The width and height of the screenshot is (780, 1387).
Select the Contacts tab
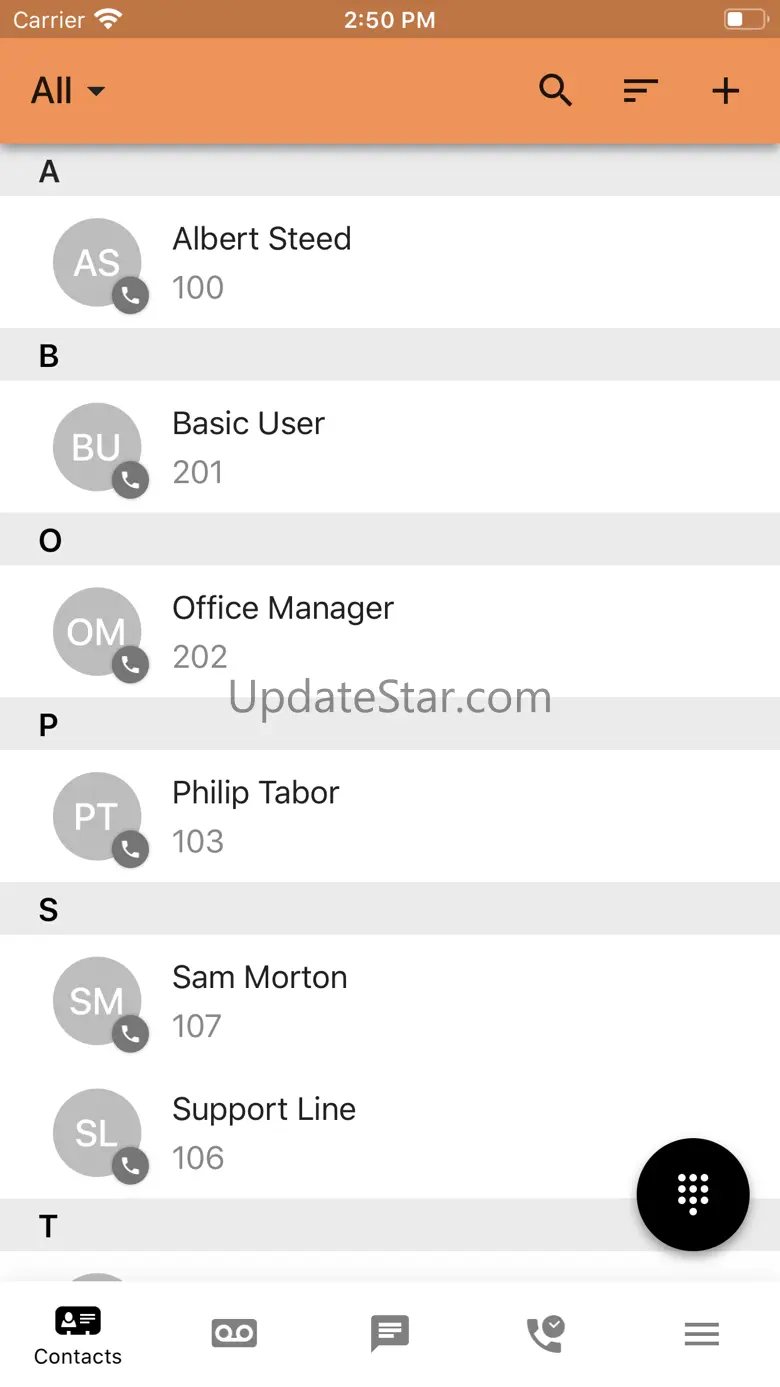78,1335
